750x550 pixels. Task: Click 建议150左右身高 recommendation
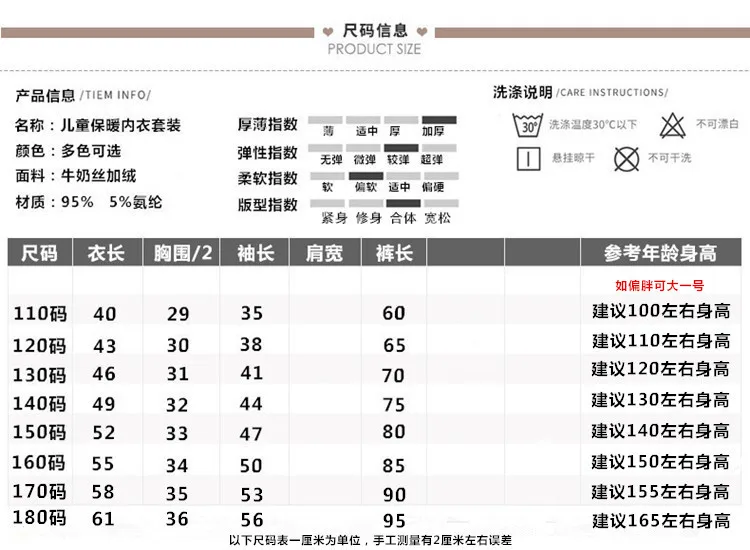pos(660,462)
